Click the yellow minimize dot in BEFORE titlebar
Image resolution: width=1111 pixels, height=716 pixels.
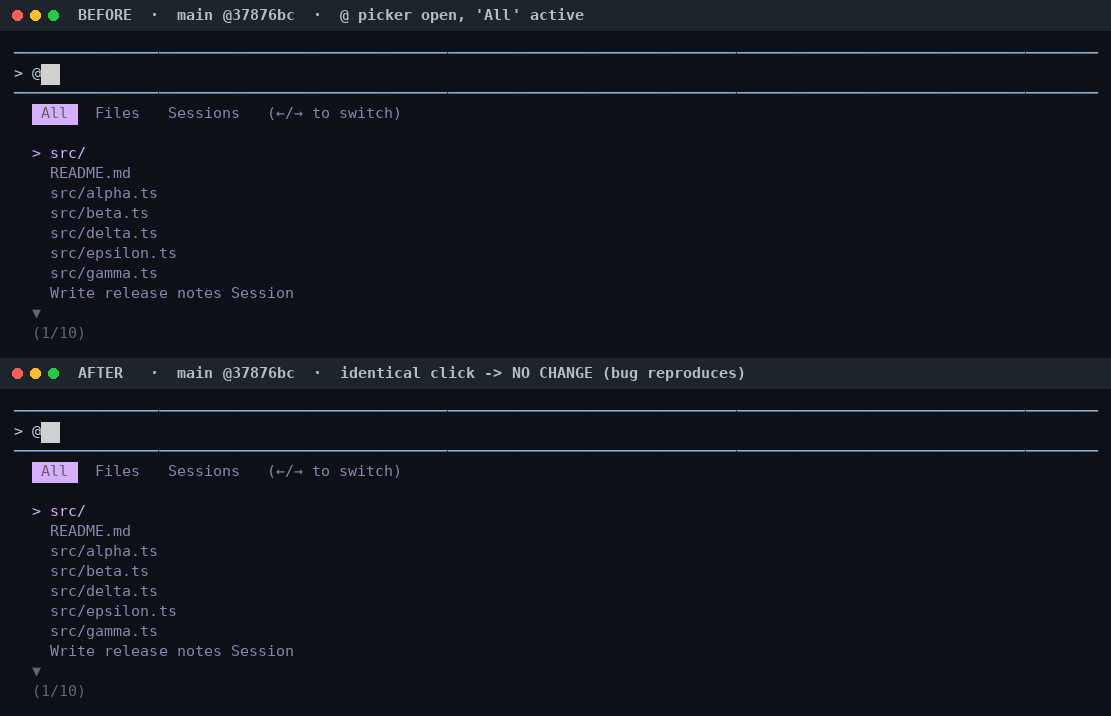tap(35, 16)
